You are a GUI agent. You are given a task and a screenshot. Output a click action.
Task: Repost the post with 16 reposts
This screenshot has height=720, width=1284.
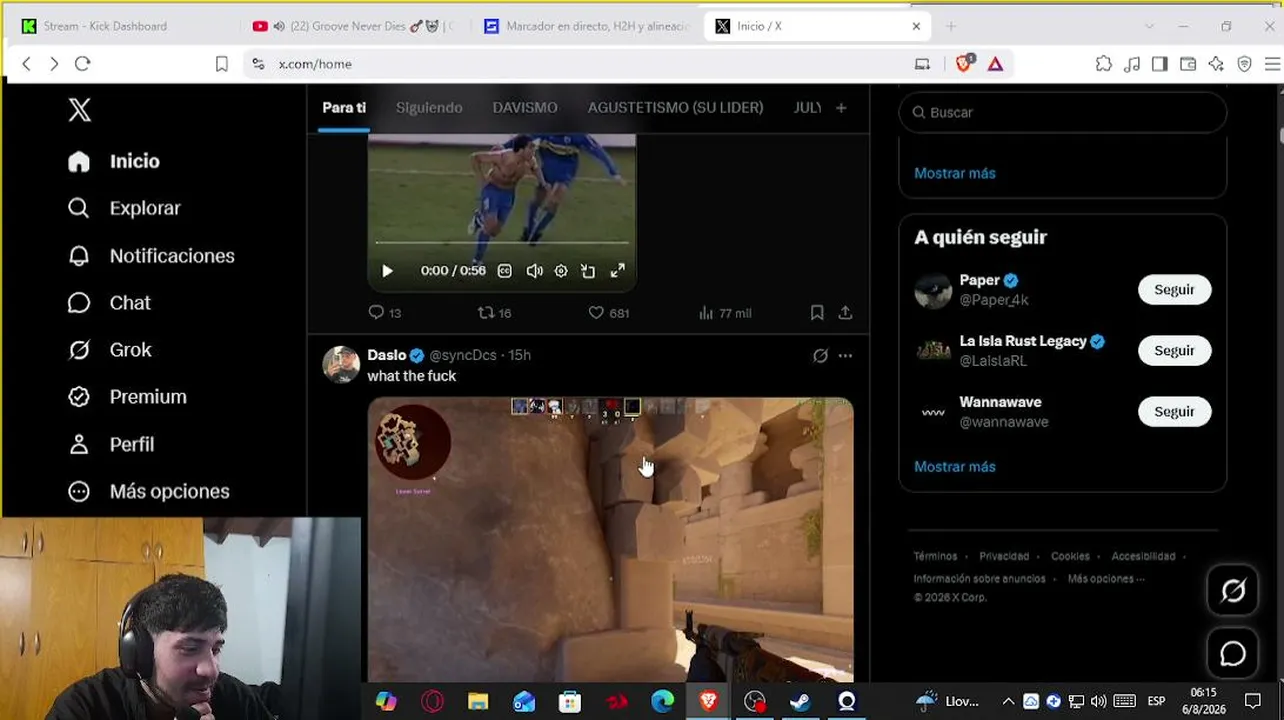[x=494, y=313]
